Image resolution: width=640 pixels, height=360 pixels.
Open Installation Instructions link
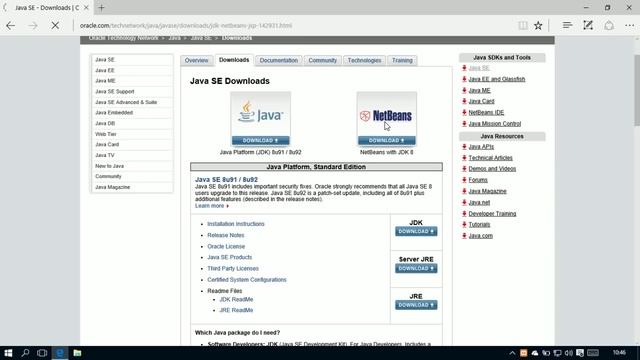point(236,224)
